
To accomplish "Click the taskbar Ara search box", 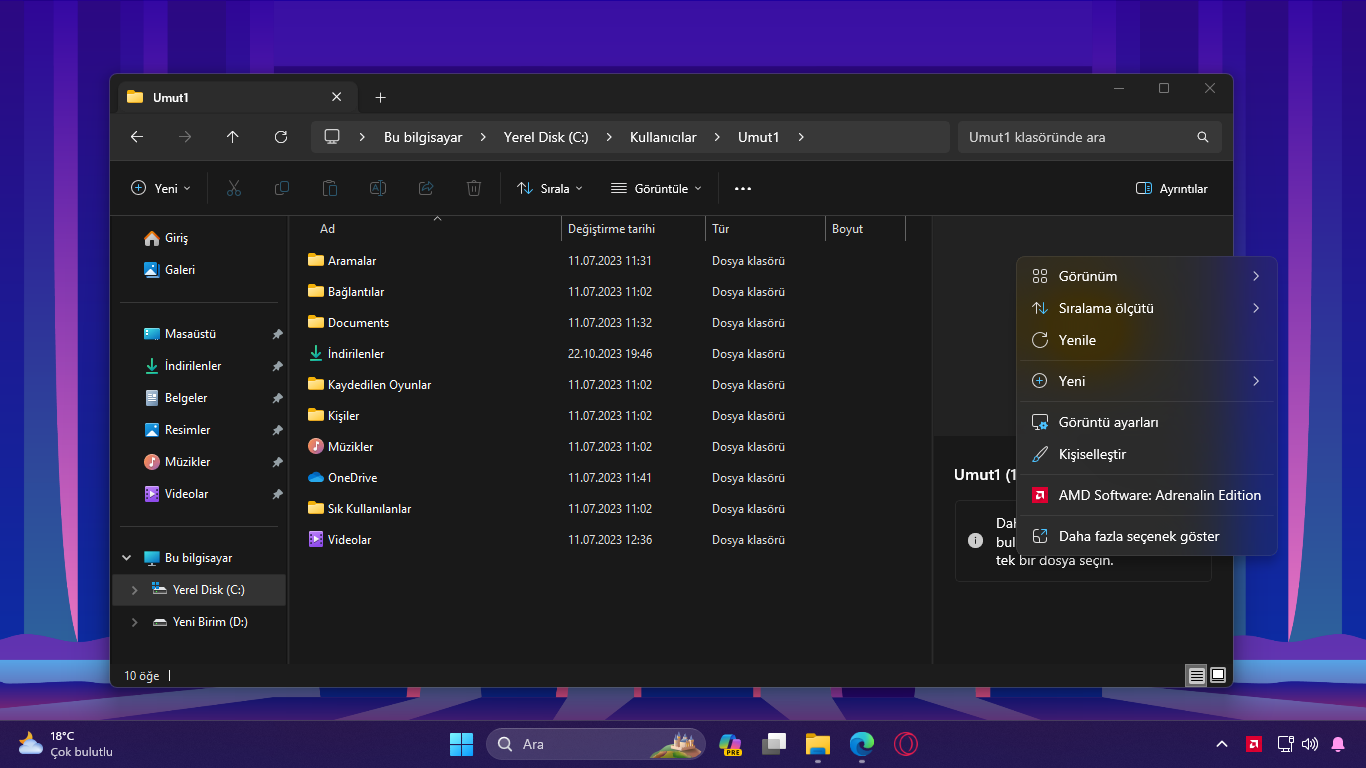I will pos(596,744).
